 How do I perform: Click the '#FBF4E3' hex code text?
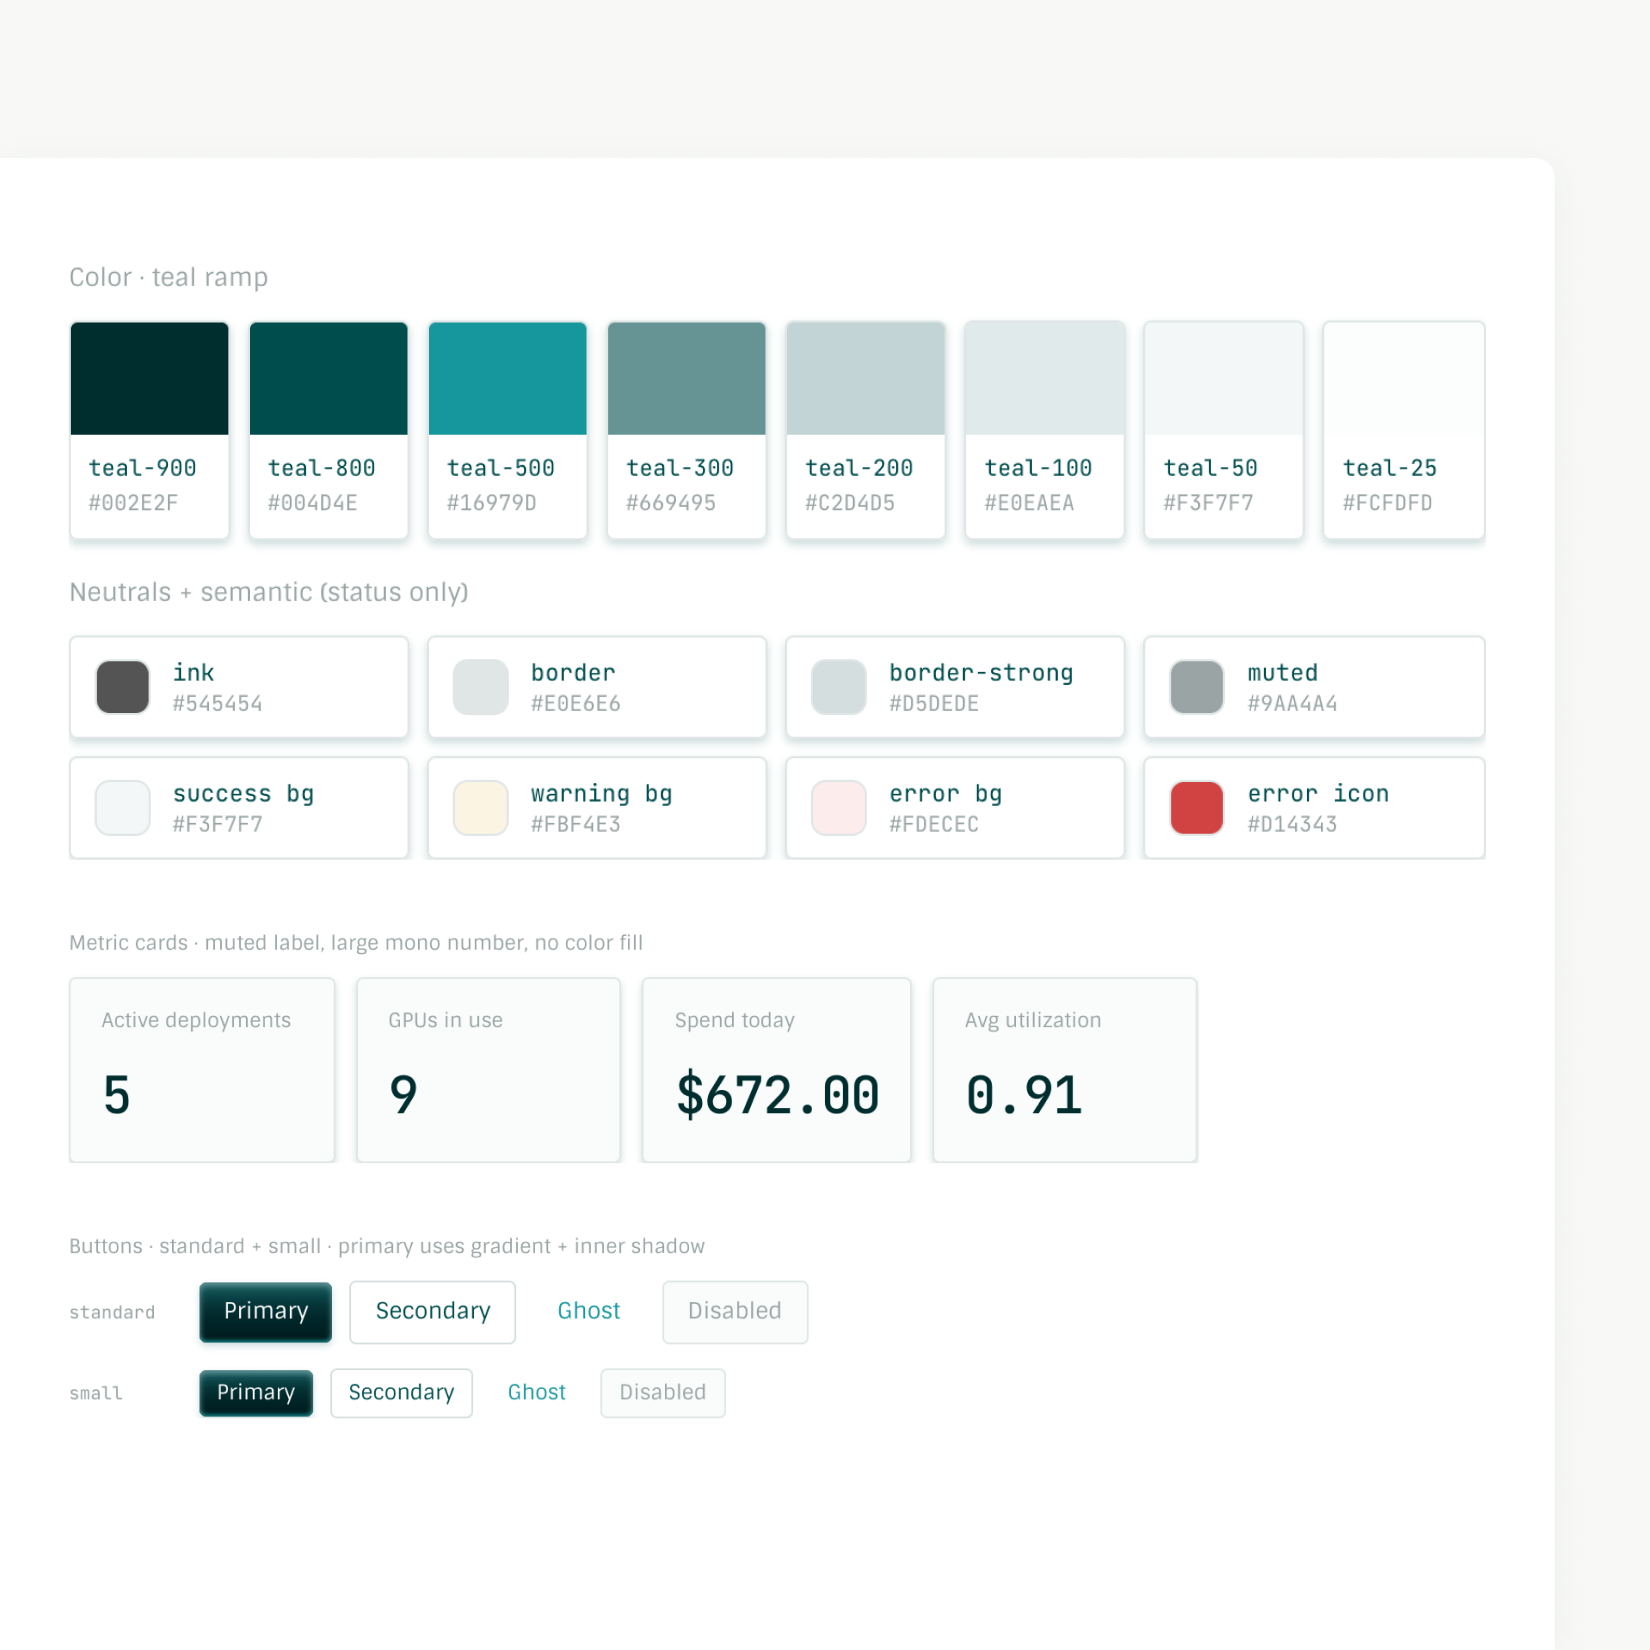pos(576,824)
